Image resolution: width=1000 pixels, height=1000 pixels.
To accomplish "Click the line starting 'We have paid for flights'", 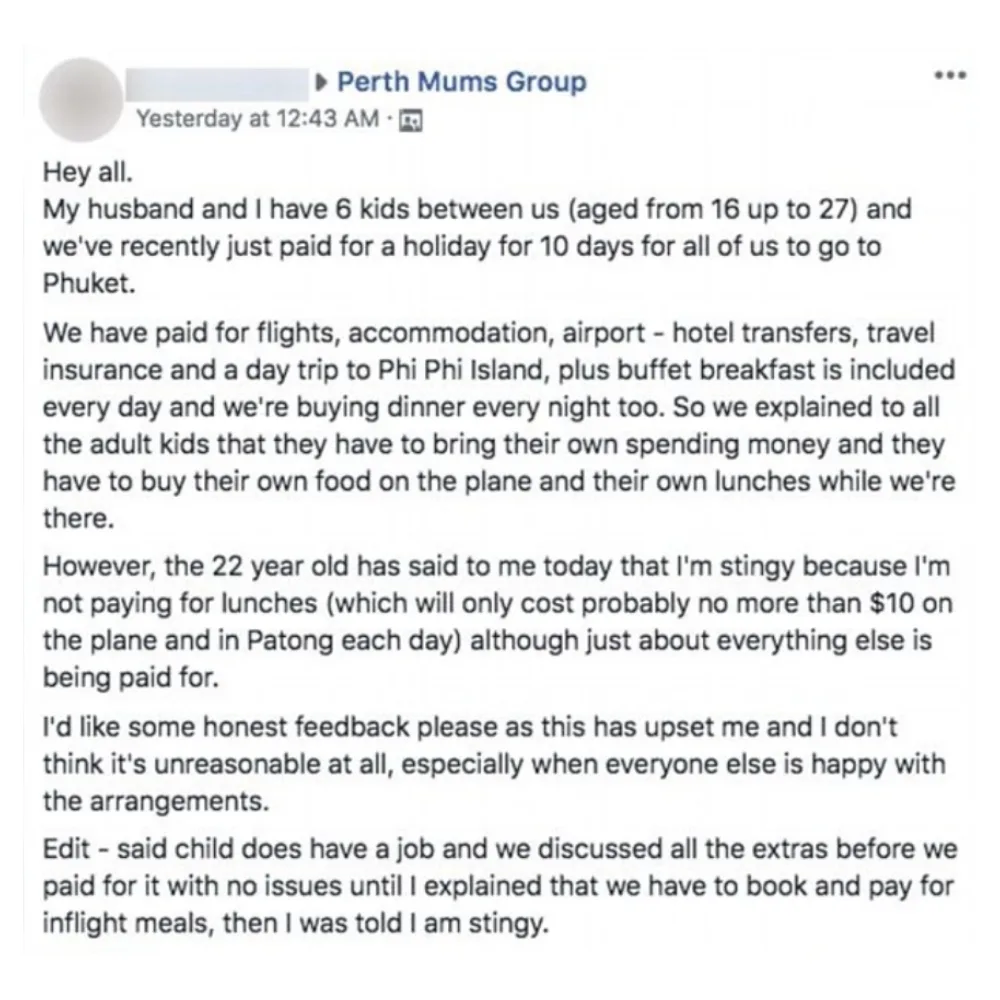I will click(x=489, y=333).
